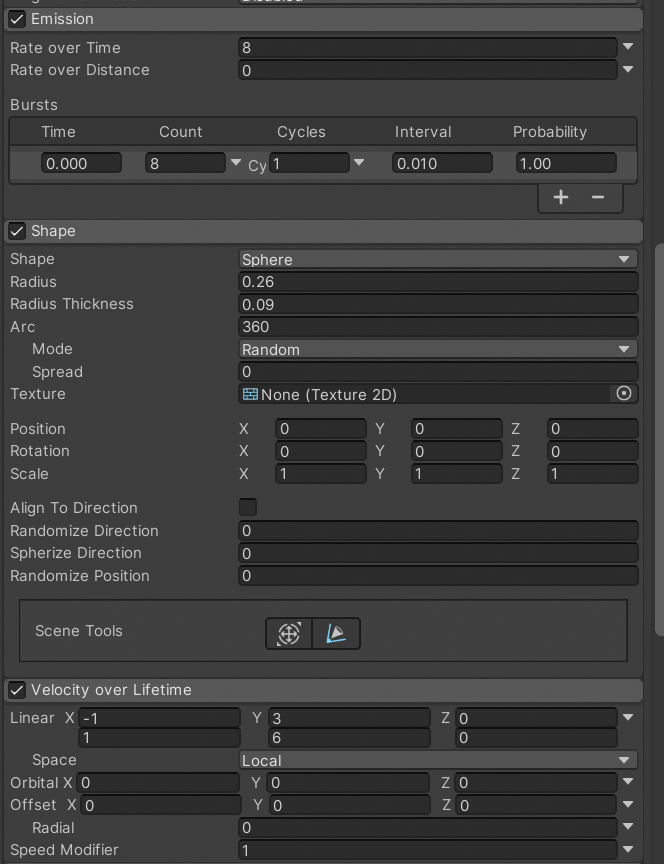Open the Texture object picker circle
The image size is (664, 864).
[x=624, y=393]
